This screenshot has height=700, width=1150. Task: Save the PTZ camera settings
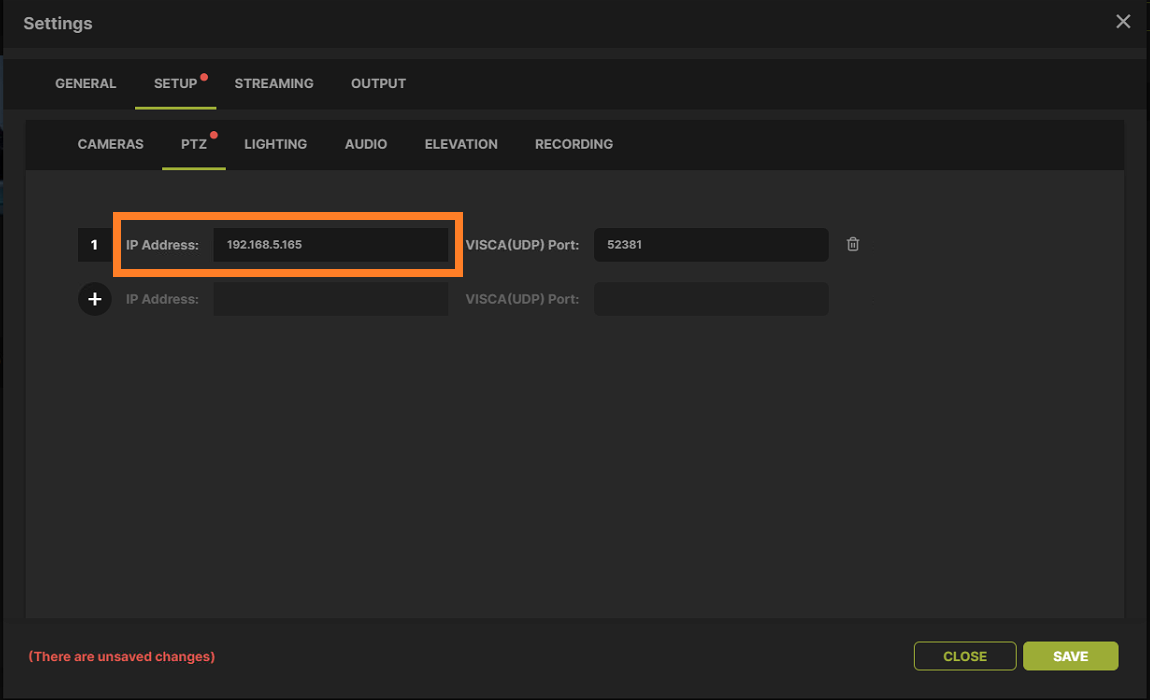(1070, 656)
